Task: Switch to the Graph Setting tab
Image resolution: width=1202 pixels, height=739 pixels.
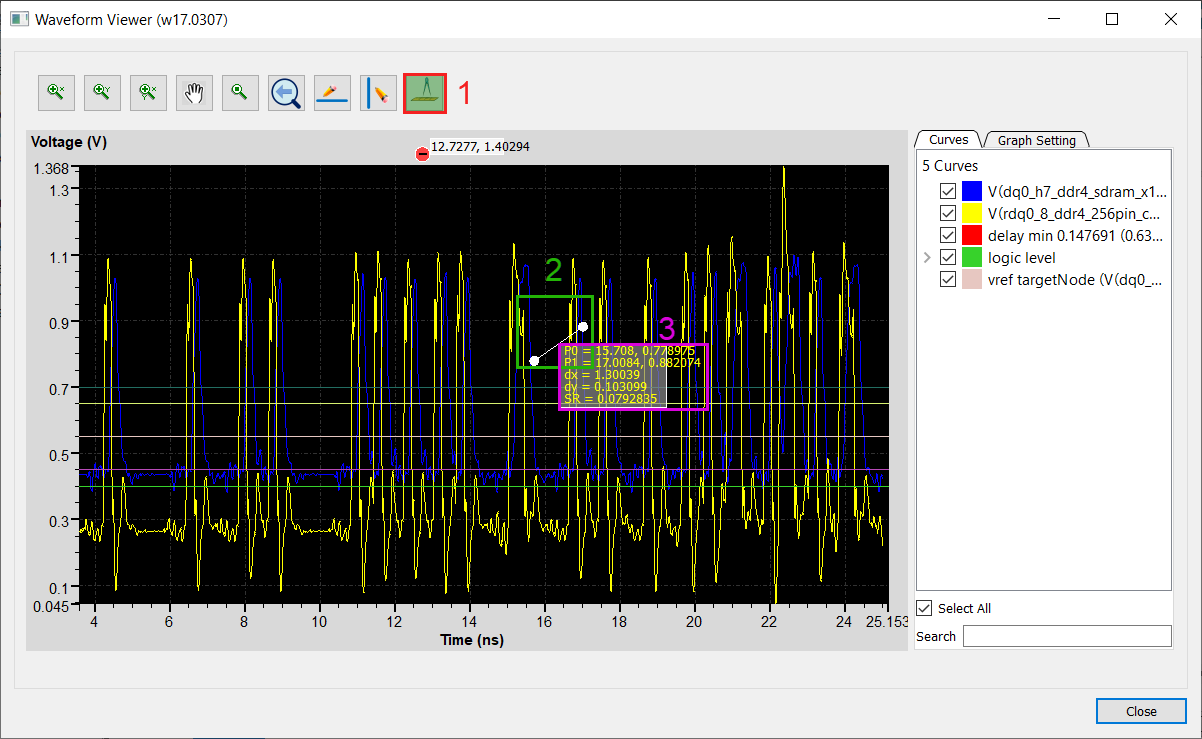Action: pyautogui.click(x=1036, y=139)
